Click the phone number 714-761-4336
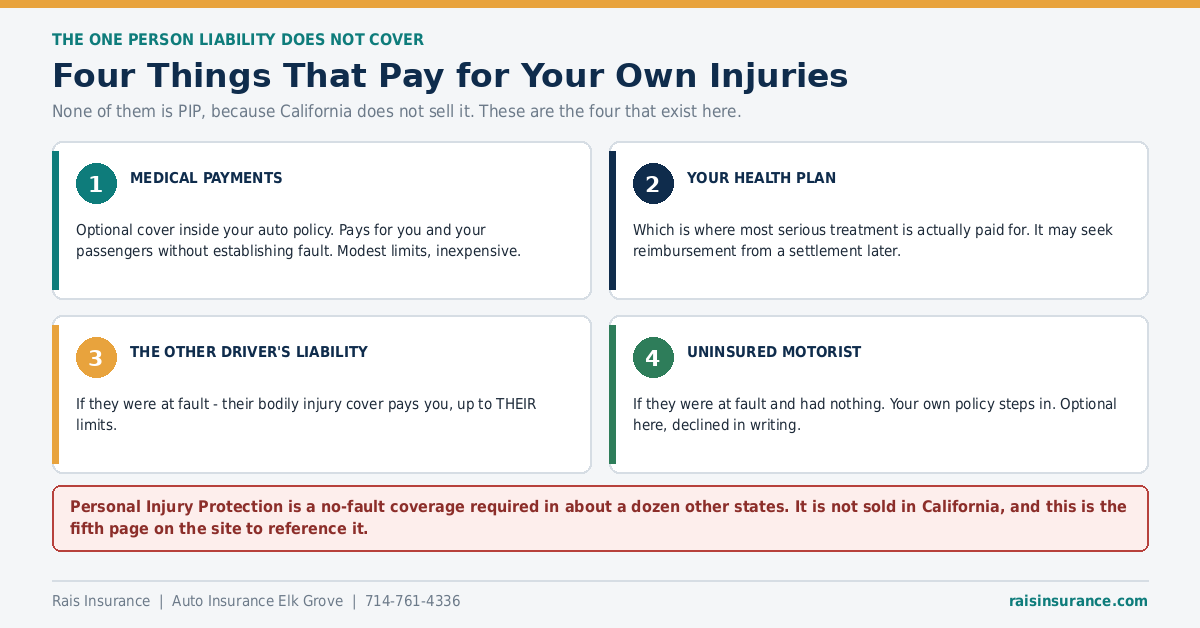 click(x=412, y=601)
